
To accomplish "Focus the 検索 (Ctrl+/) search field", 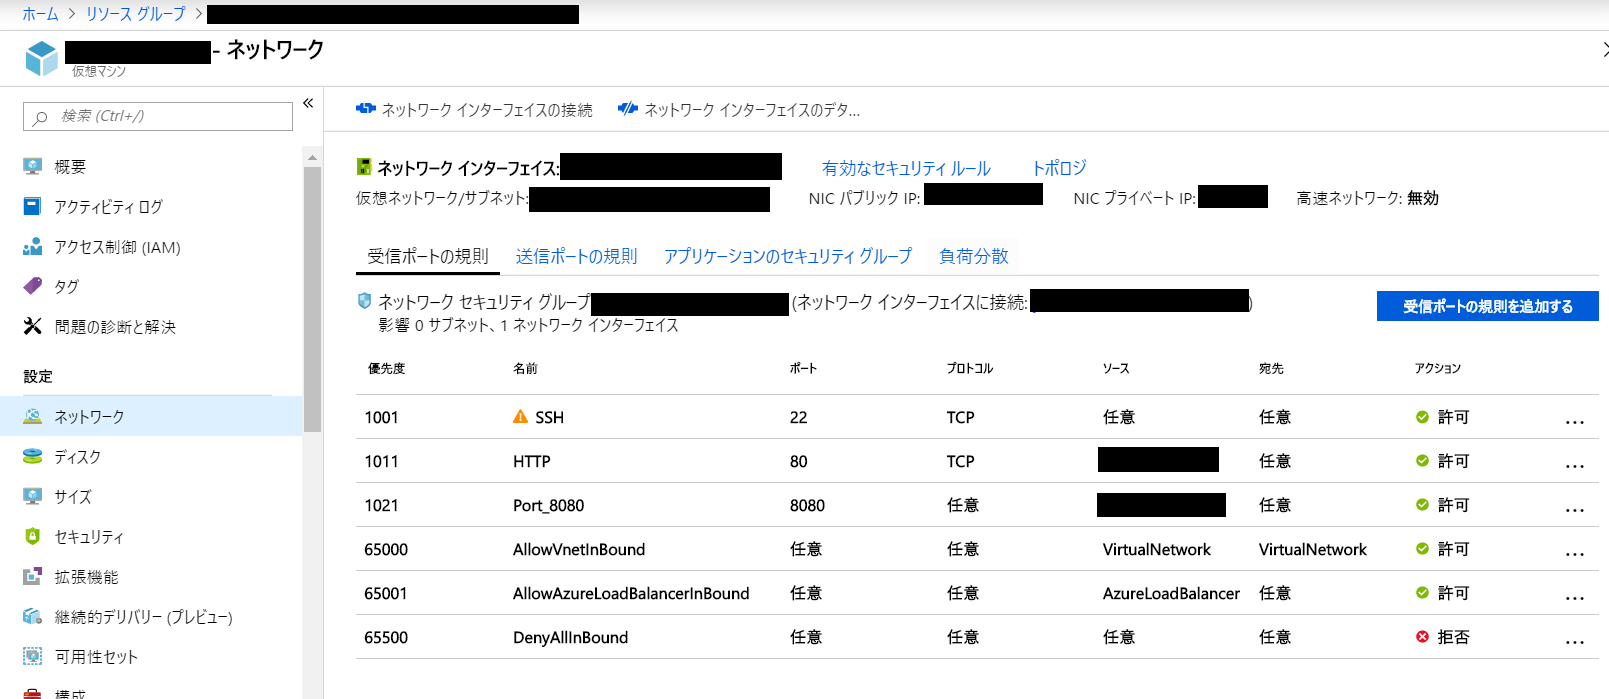I will pyautogui.click(x=158, y=116).
